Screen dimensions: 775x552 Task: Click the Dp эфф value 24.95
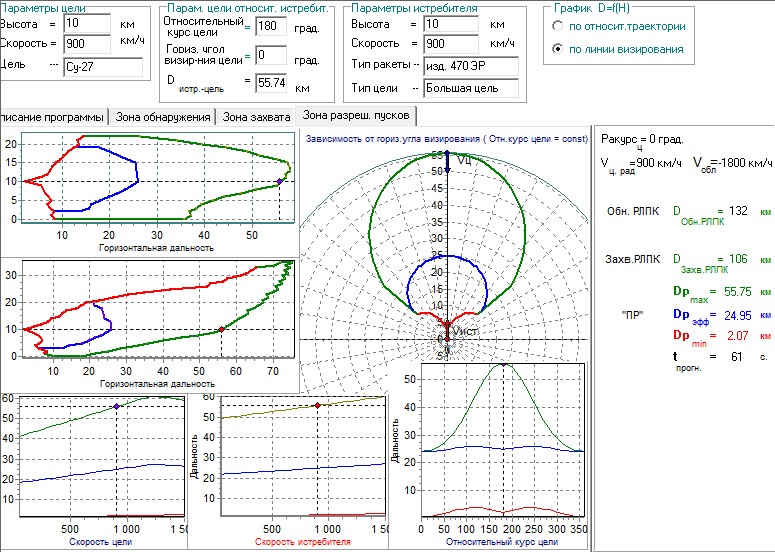point(738,315)
